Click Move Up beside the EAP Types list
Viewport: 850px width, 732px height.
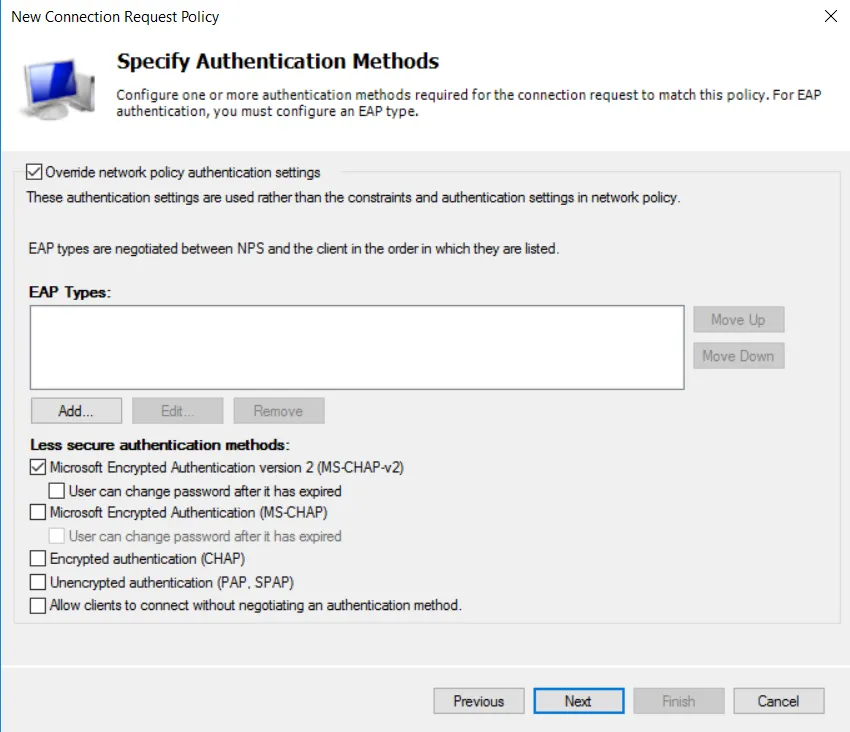(738, 319)
